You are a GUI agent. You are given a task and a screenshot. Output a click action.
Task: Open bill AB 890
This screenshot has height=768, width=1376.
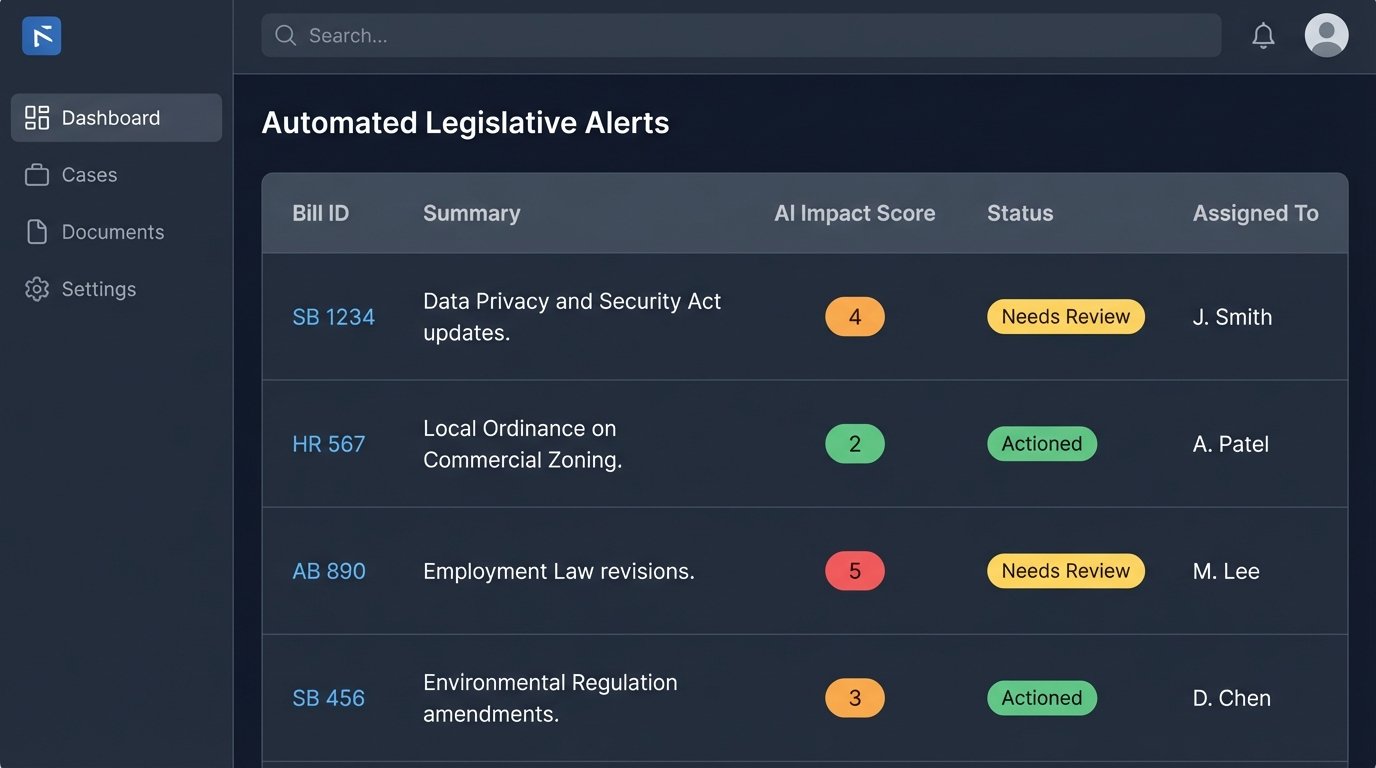click(x=328, y=570)
